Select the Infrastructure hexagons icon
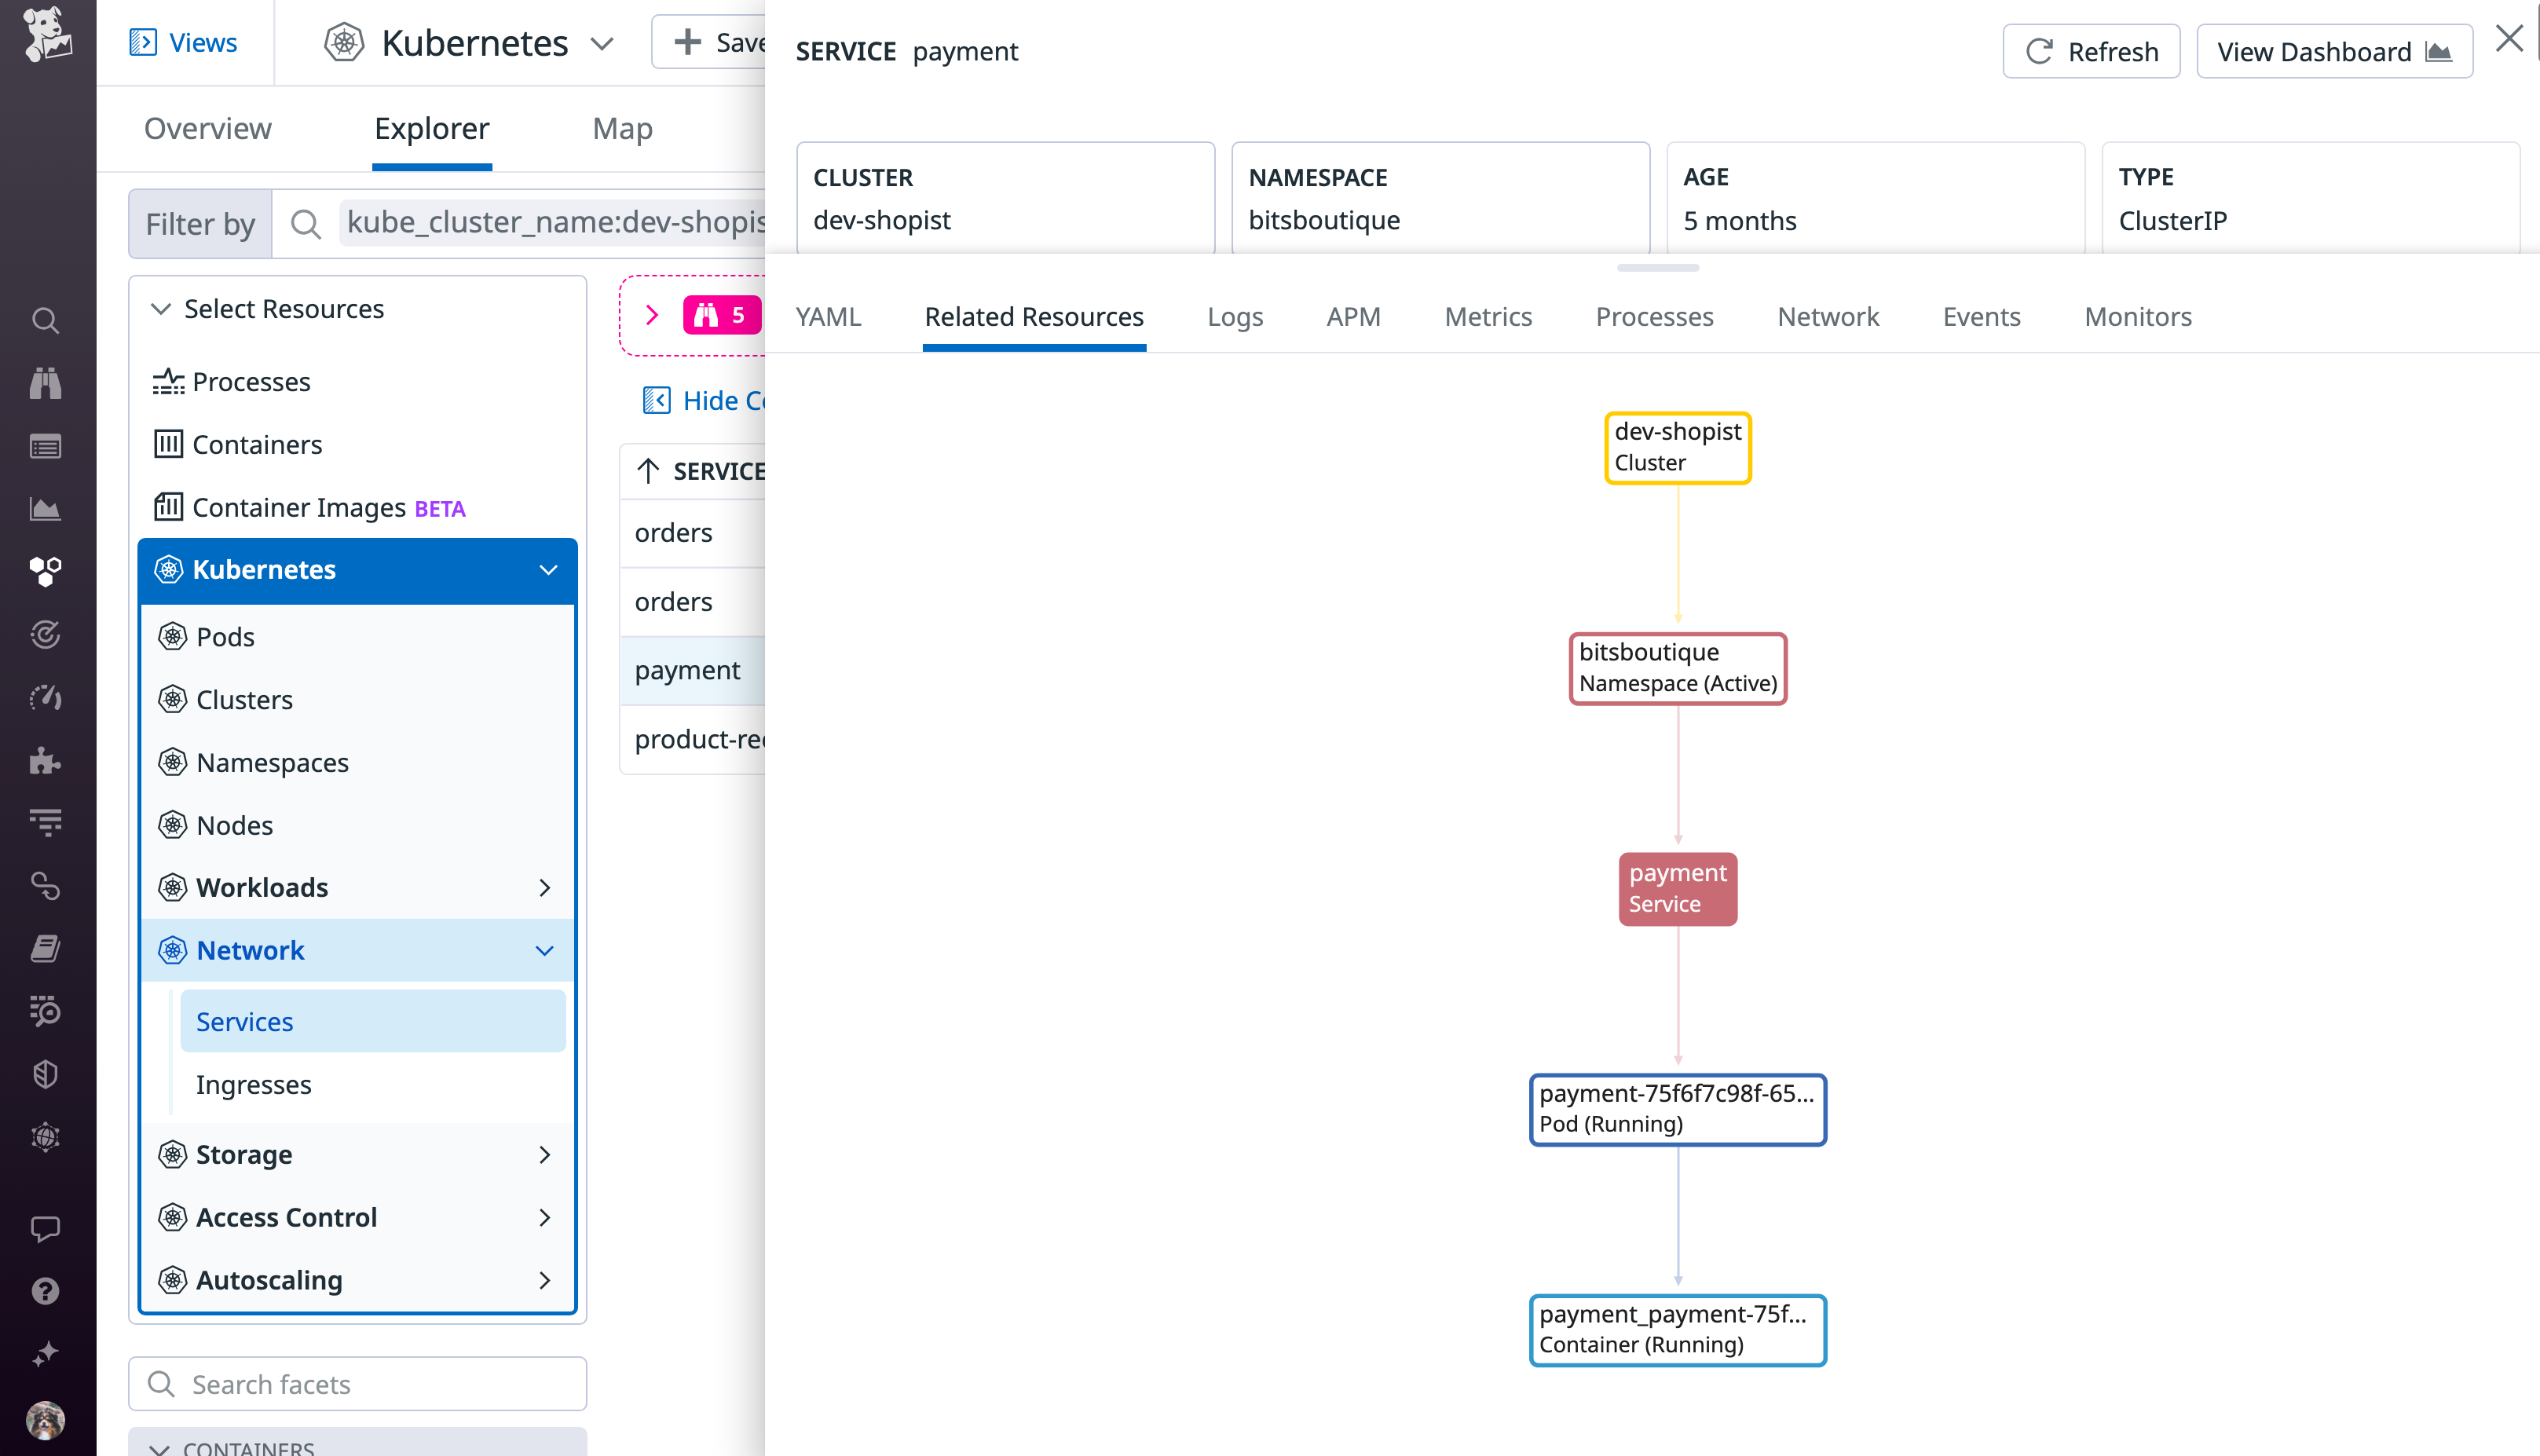Image resolution: width=2540 pixels, height=1456 pixels. pos(46,571)
